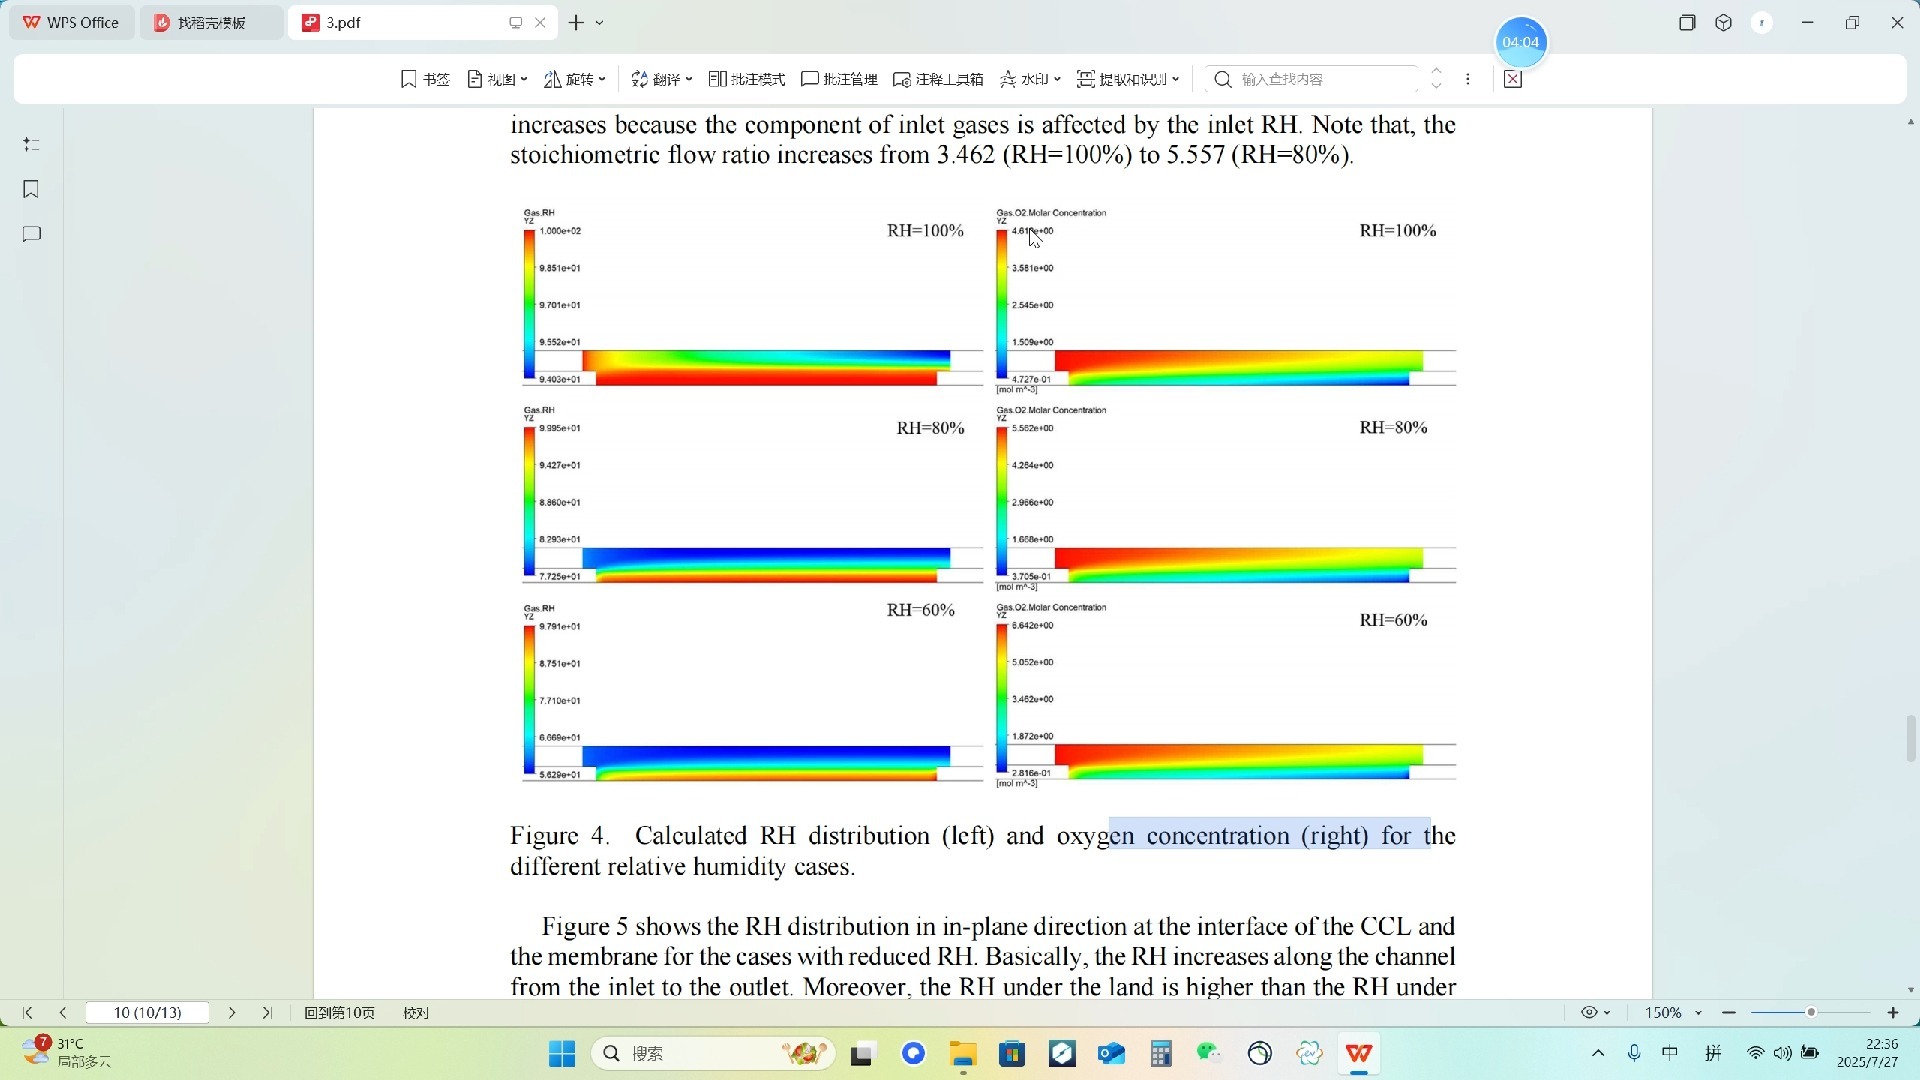
Task: Show hidden system tray icons
Action: pos(1598,1053)
